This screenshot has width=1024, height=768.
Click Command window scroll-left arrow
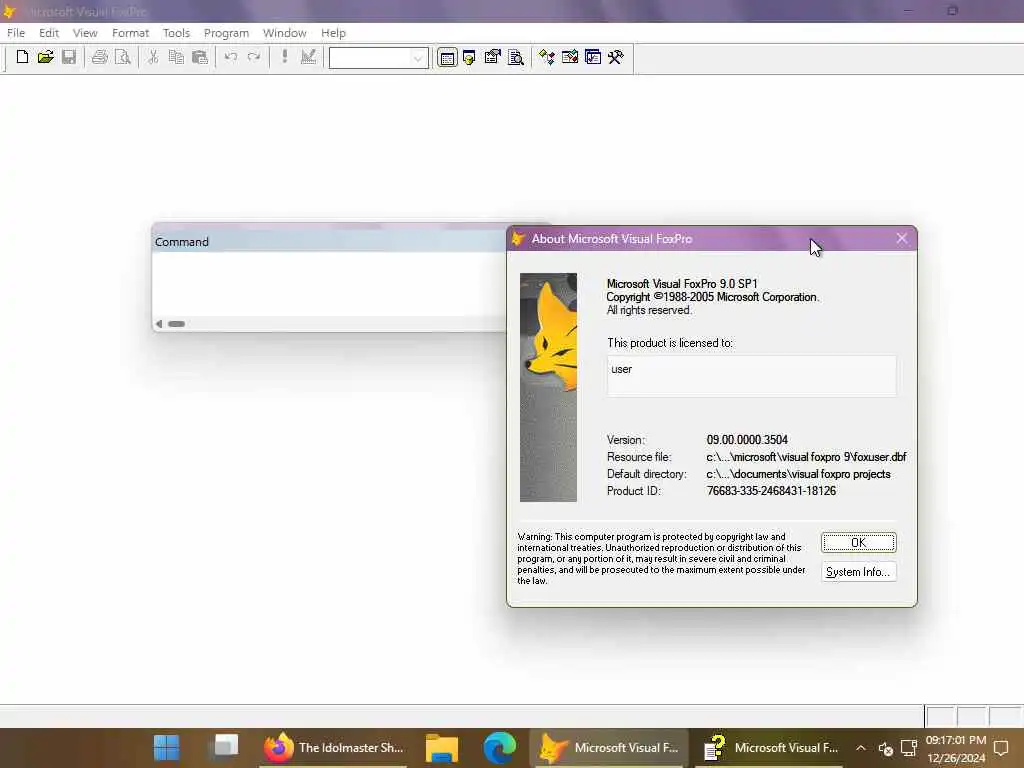tap(159, 324)
